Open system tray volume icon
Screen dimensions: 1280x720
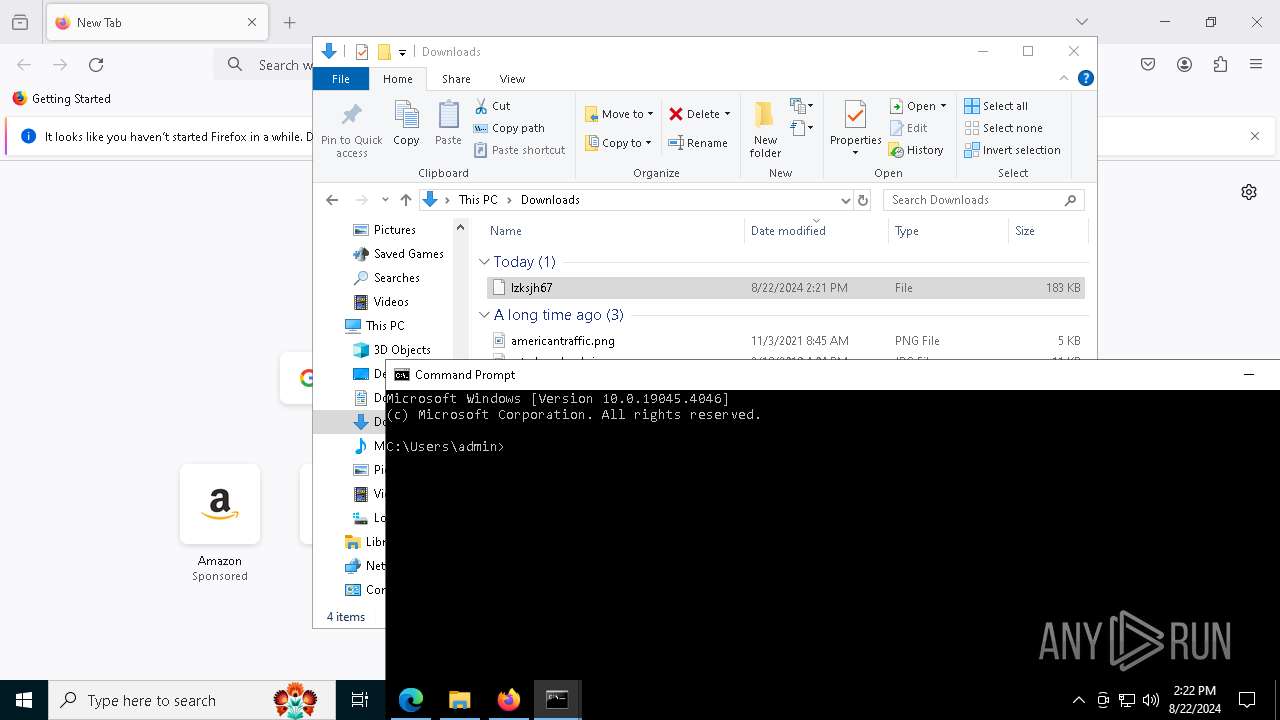tap(1151, 700)
